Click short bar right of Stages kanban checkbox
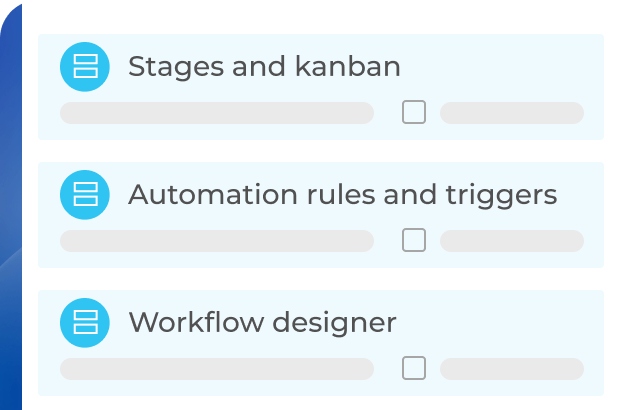620x410 pixels. tap(511, 113)
